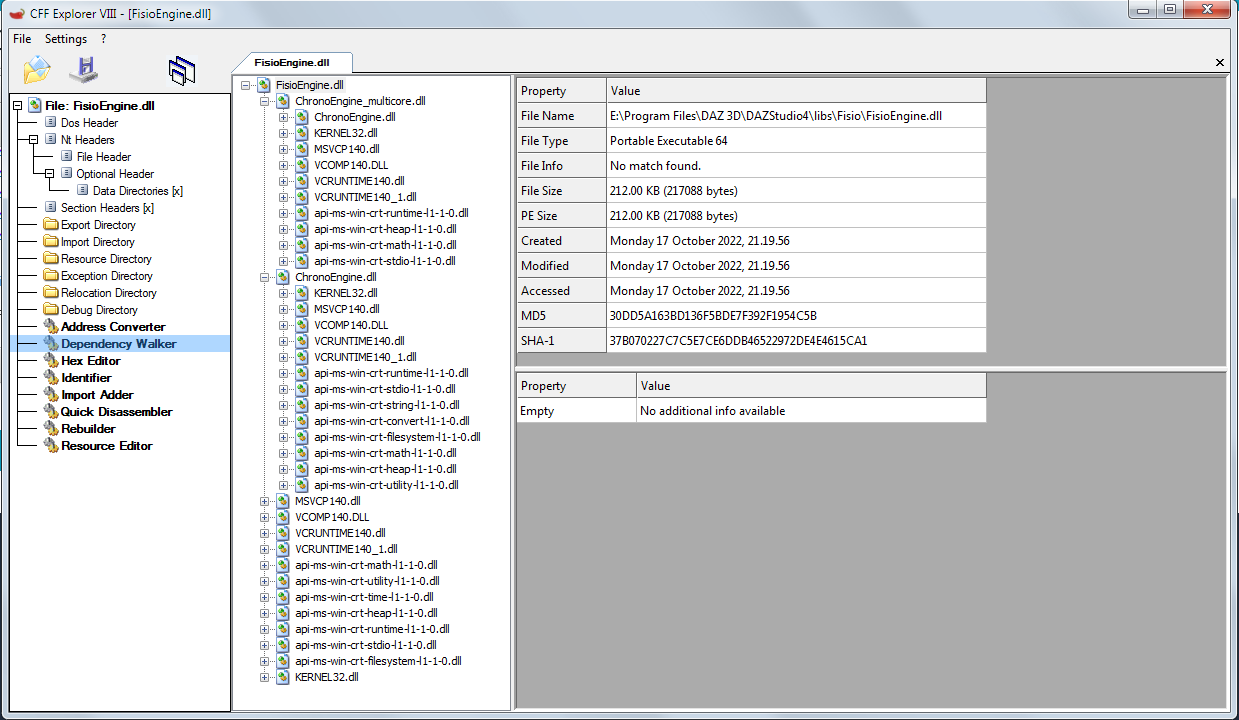Screen dimensions: 1239x720
Task: Click the Data Directories page icon
Action: pos(83,190)
